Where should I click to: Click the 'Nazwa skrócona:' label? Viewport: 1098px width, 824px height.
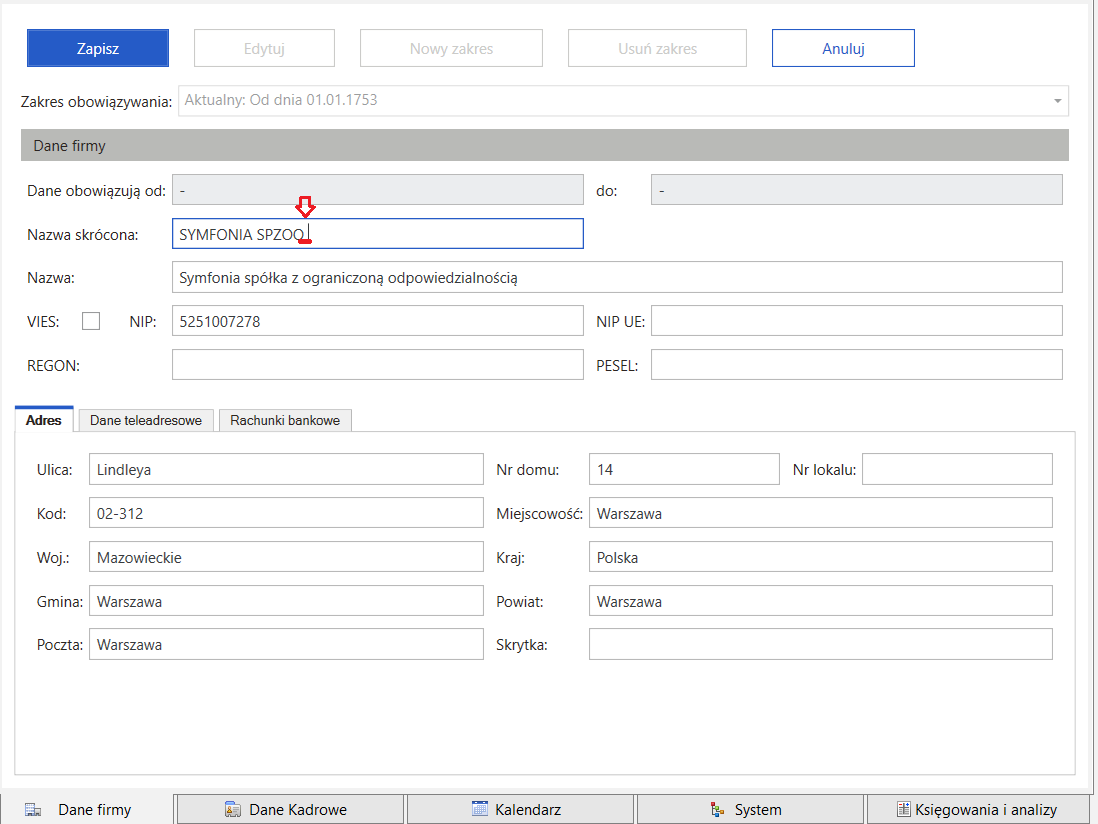(83, 235)
